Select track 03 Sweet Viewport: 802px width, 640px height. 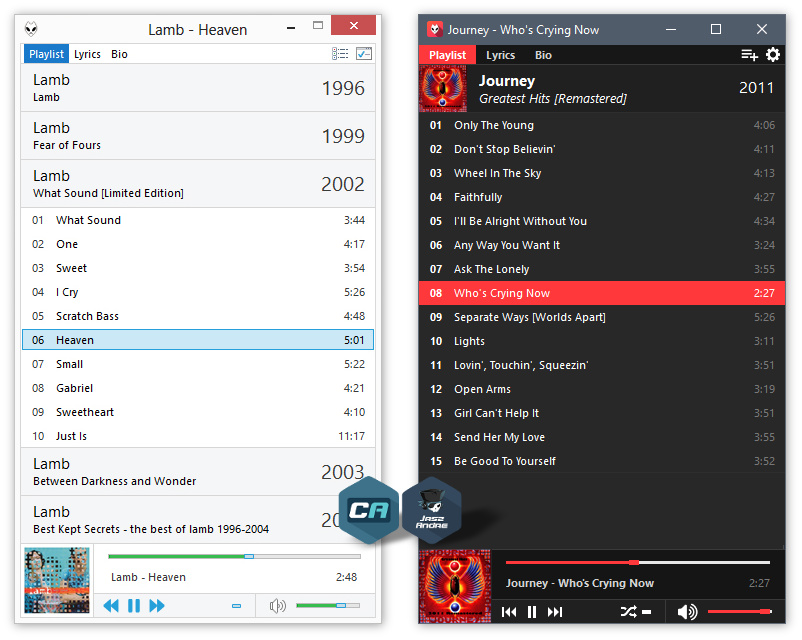coord(198,268)
